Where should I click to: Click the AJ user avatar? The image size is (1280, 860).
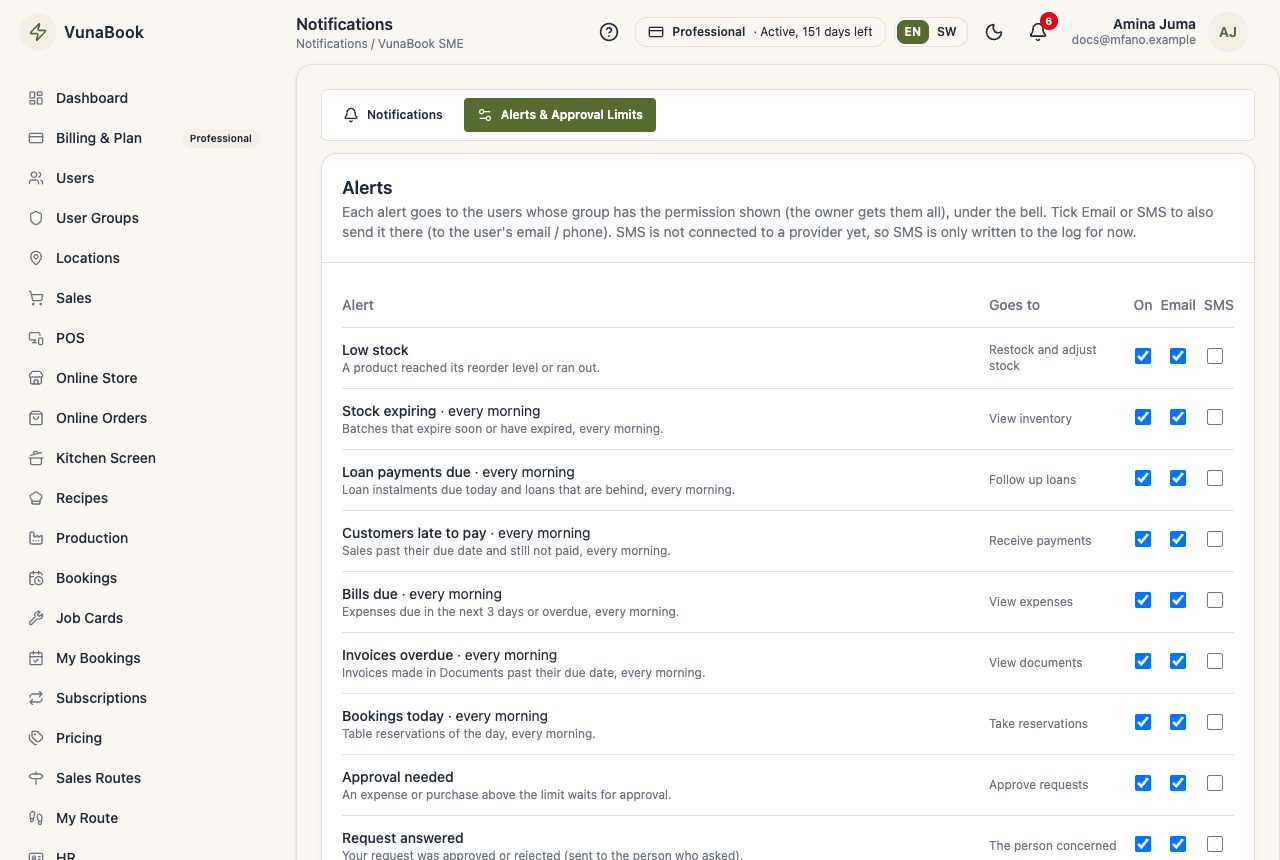tap(1228, 32)
